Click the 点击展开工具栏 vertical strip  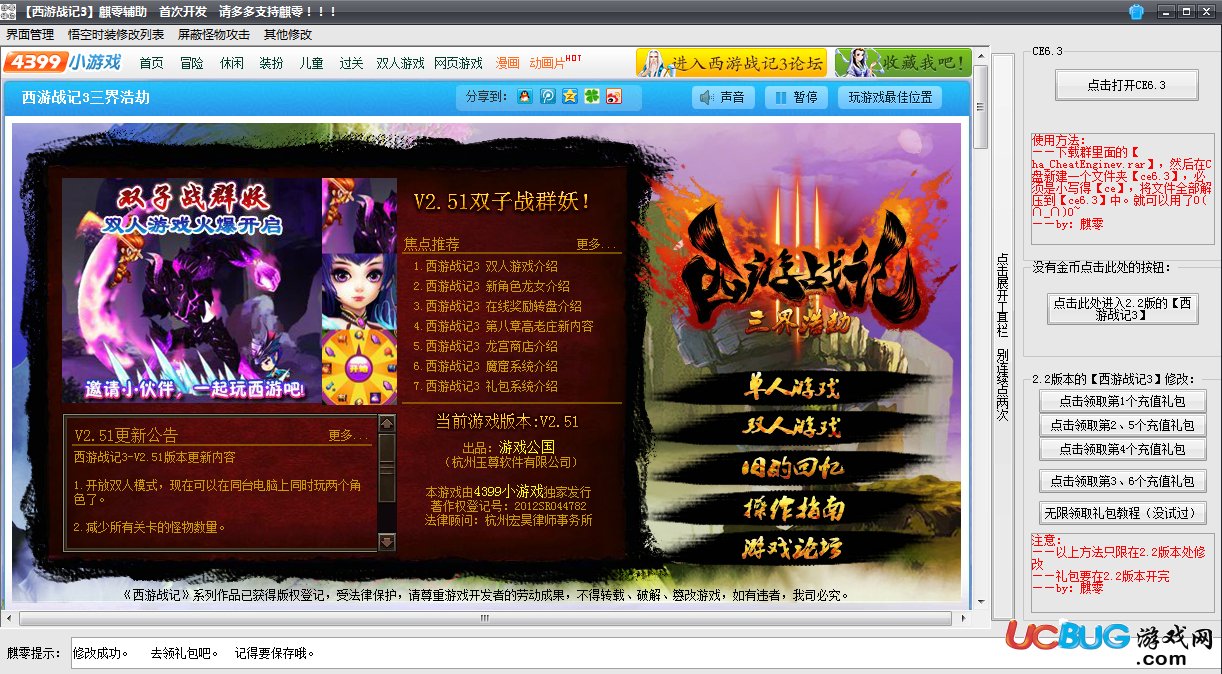click(x=1003, y=336)
